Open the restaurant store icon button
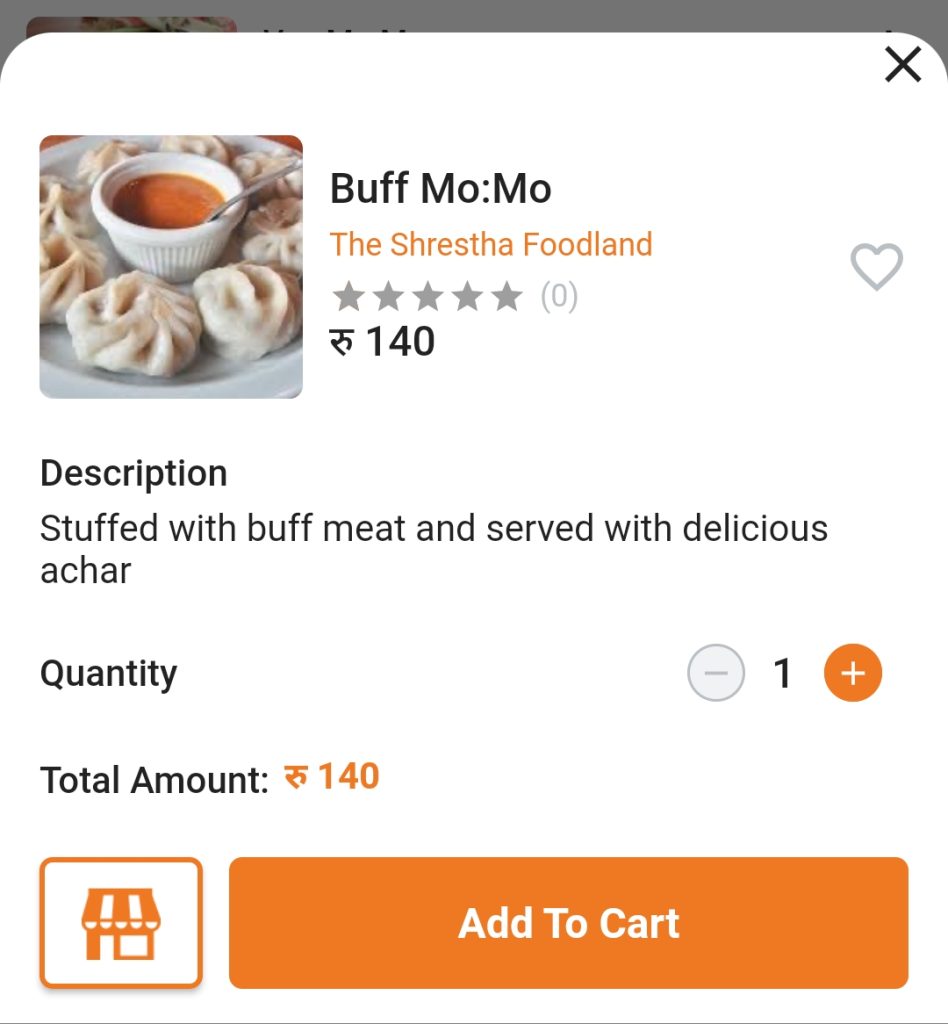 (121, 923)
